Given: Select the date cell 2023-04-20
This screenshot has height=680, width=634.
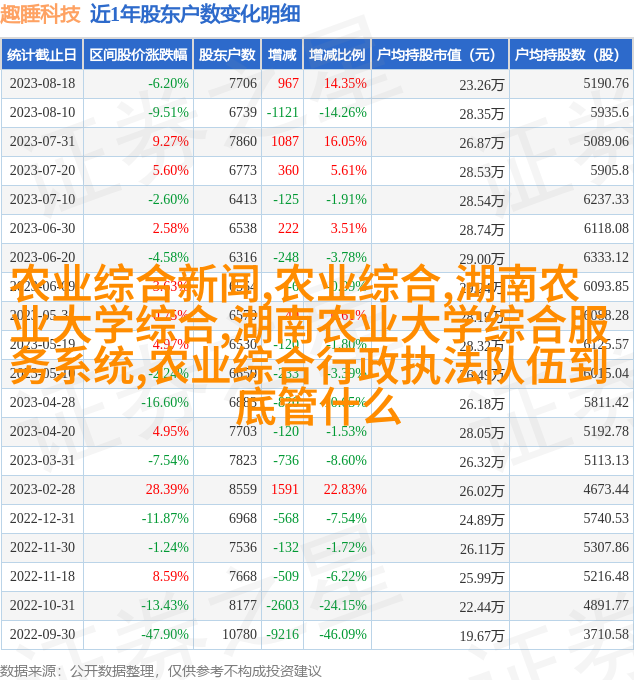Looking at the screenshot, I should pyautogui.click(x=42, y=432).
